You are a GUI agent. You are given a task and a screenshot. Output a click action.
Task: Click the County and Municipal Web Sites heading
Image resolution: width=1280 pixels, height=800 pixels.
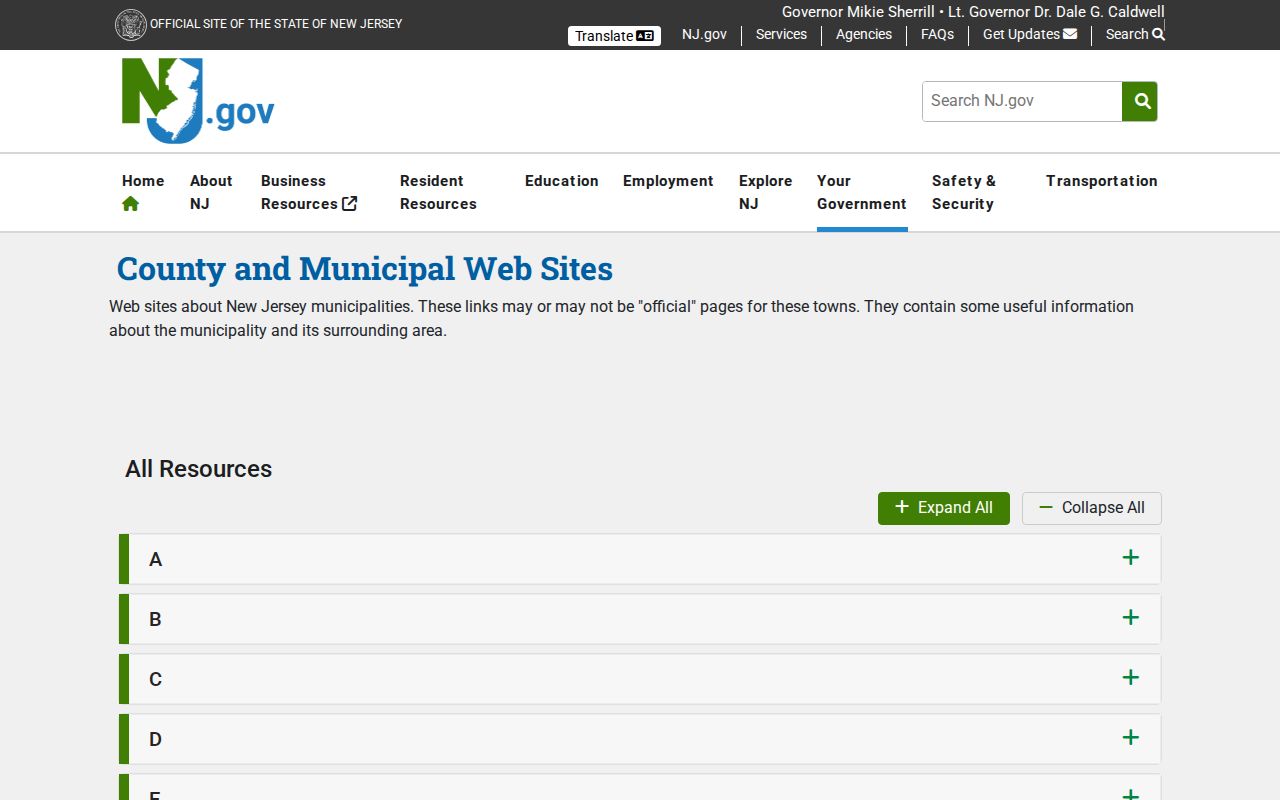(x=365, y=269)
